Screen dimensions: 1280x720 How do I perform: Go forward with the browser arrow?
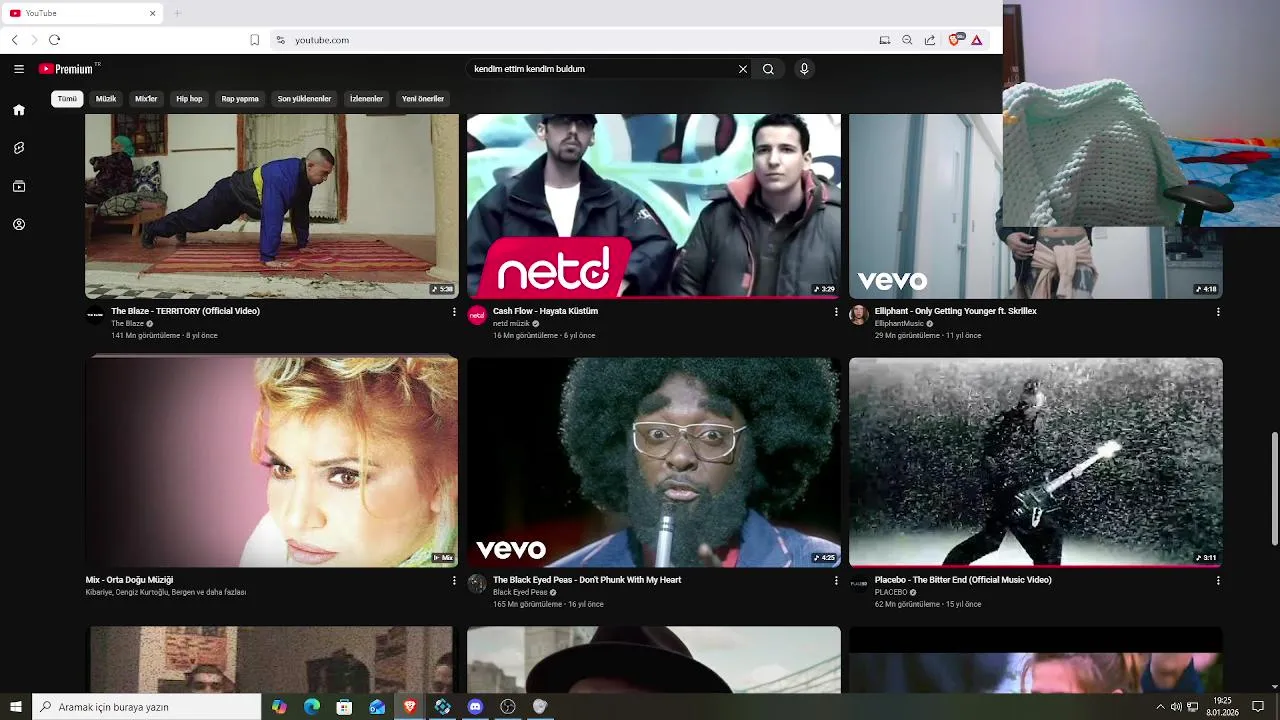tap(34, 40)
